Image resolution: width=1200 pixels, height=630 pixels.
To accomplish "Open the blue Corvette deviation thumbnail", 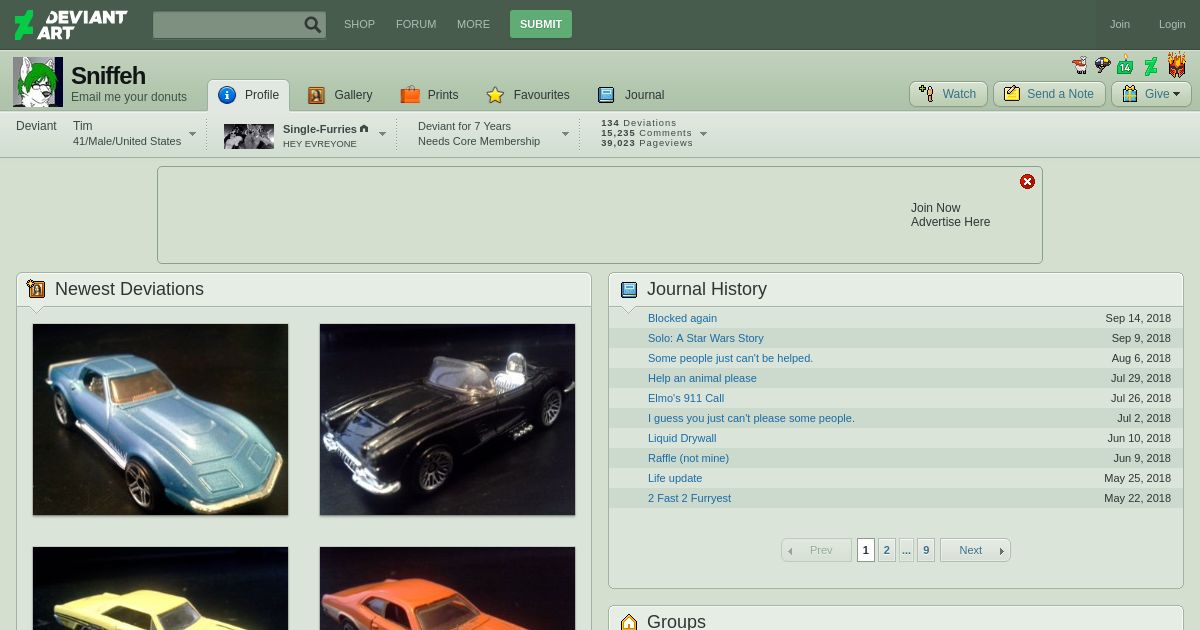I will coord(160,419).
